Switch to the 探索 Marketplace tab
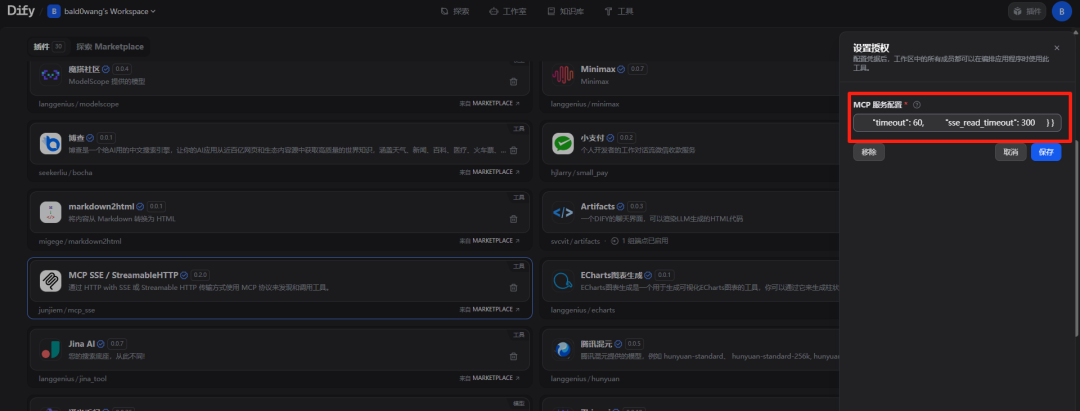This screenshot has width=1080, height=411. 110,47
